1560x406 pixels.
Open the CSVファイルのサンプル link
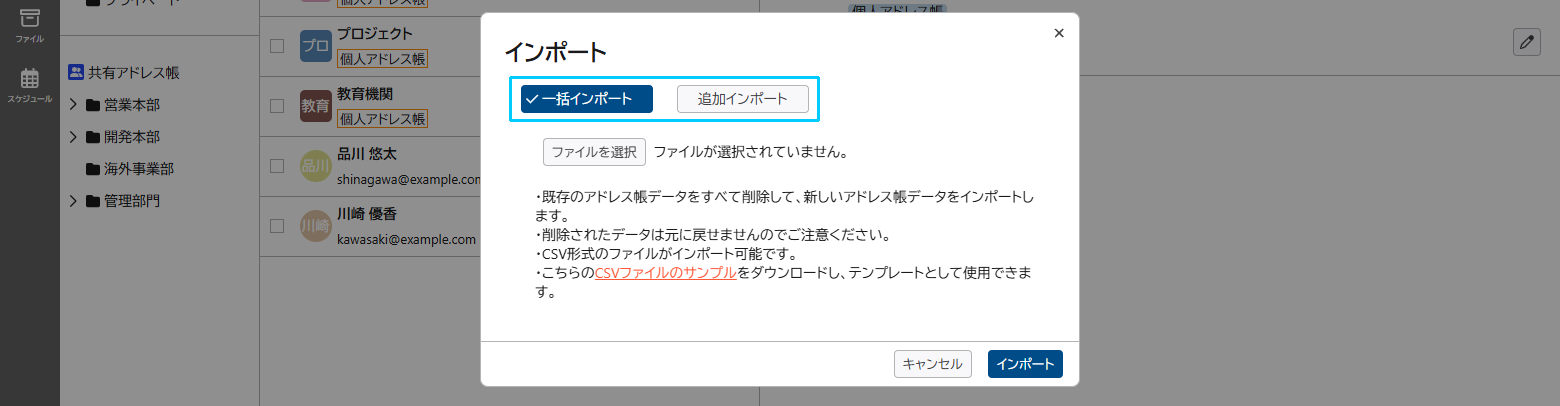click(665, 273)
